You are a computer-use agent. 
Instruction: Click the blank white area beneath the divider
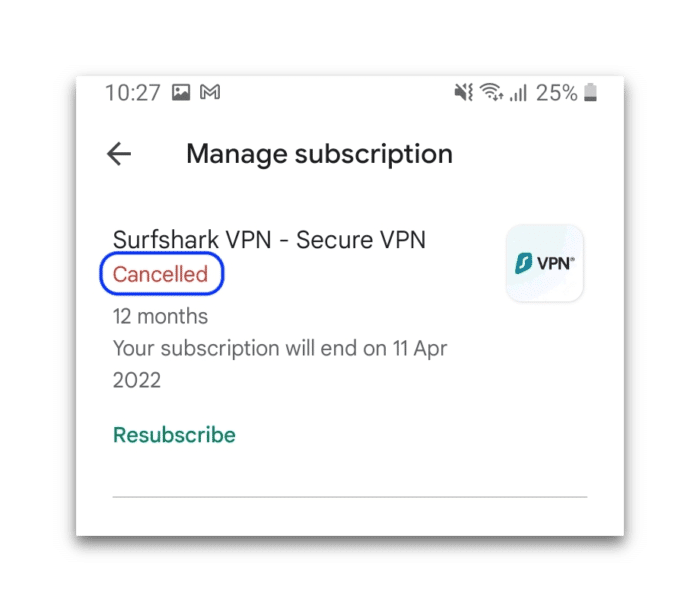[349, 517]
